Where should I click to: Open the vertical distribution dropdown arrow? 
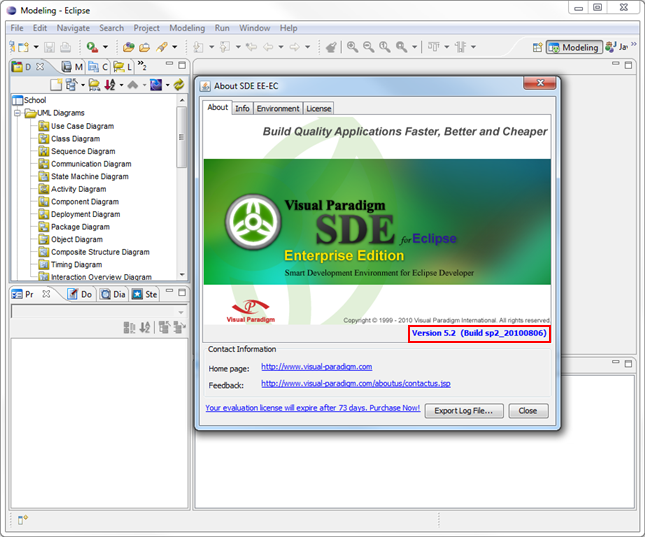[473, 47]
